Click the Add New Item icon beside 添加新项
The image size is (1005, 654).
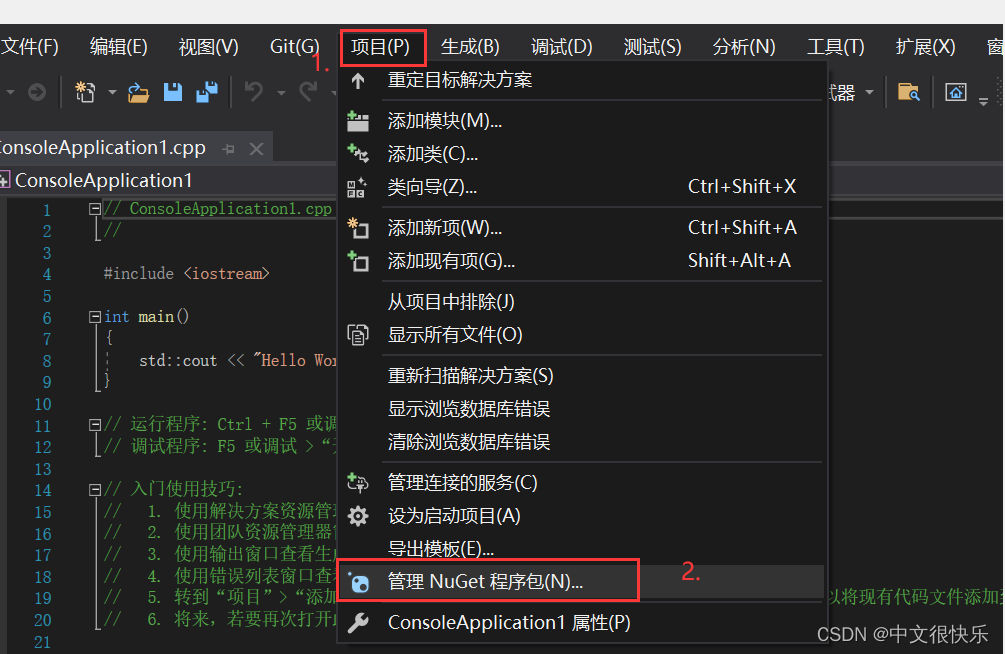358,227
